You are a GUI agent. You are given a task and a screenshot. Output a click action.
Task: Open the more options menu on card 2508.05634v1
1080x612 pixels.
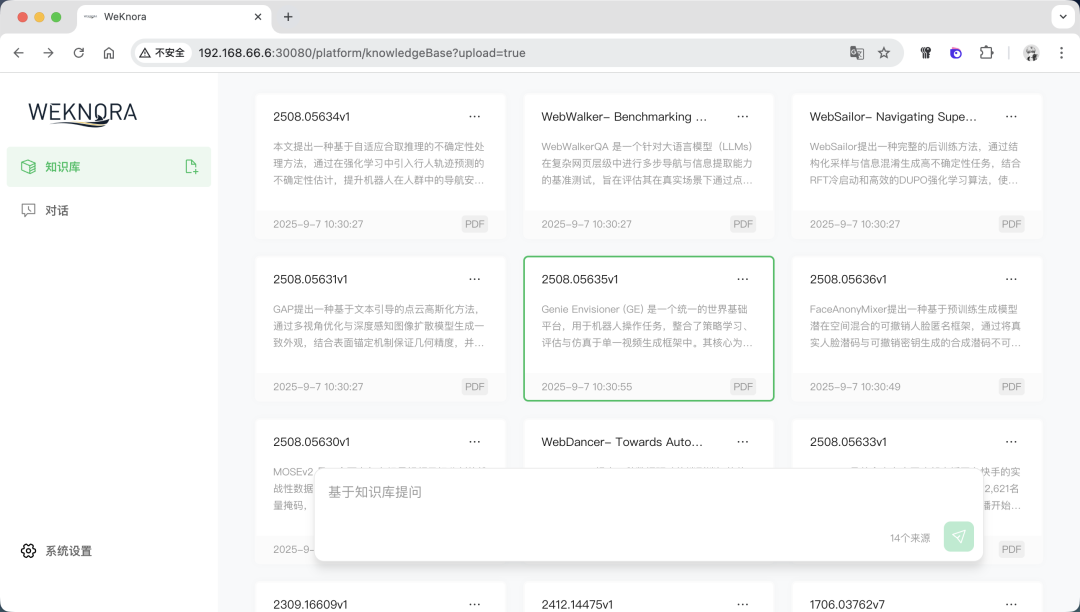point(475,117)
